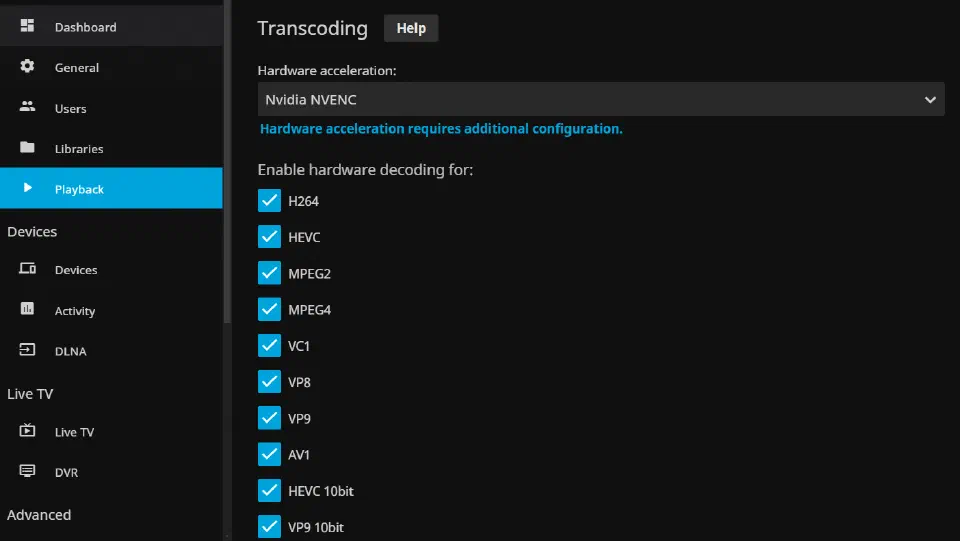Screen dimensions: 960x541
Task: Select the Playback menu item
Action: (111, 188)
